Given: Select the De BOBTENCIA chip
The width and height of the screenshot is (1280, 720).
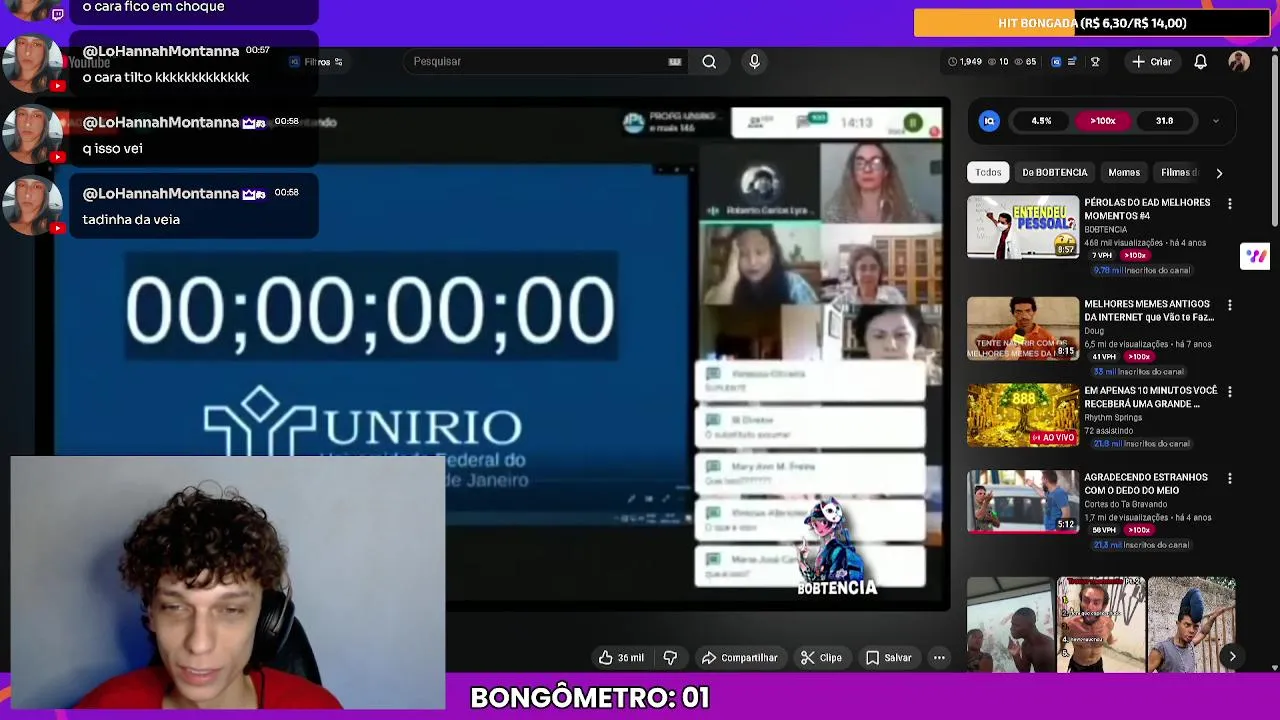Looking at the screenshot, I should (1054, 173).
